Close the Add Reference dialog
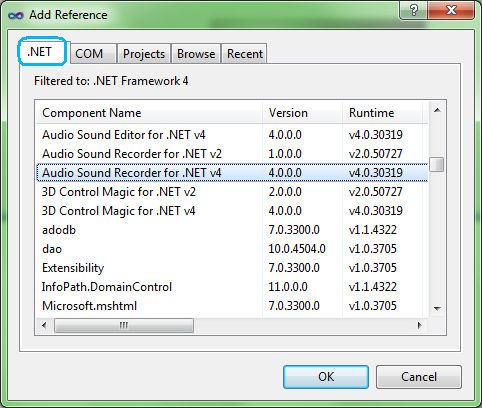 (451, 10)
